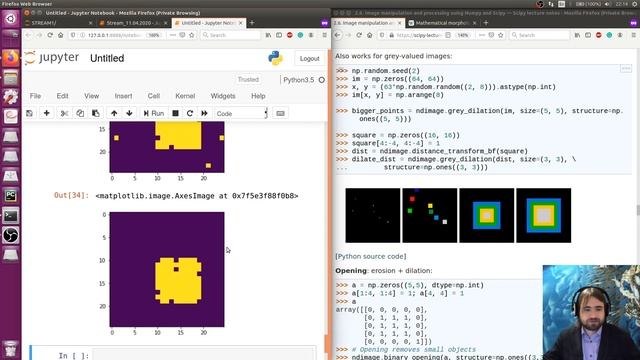The image size is (640, 360).
Task: Follow the [Python source code] link
Action: [x=371, y=256]
